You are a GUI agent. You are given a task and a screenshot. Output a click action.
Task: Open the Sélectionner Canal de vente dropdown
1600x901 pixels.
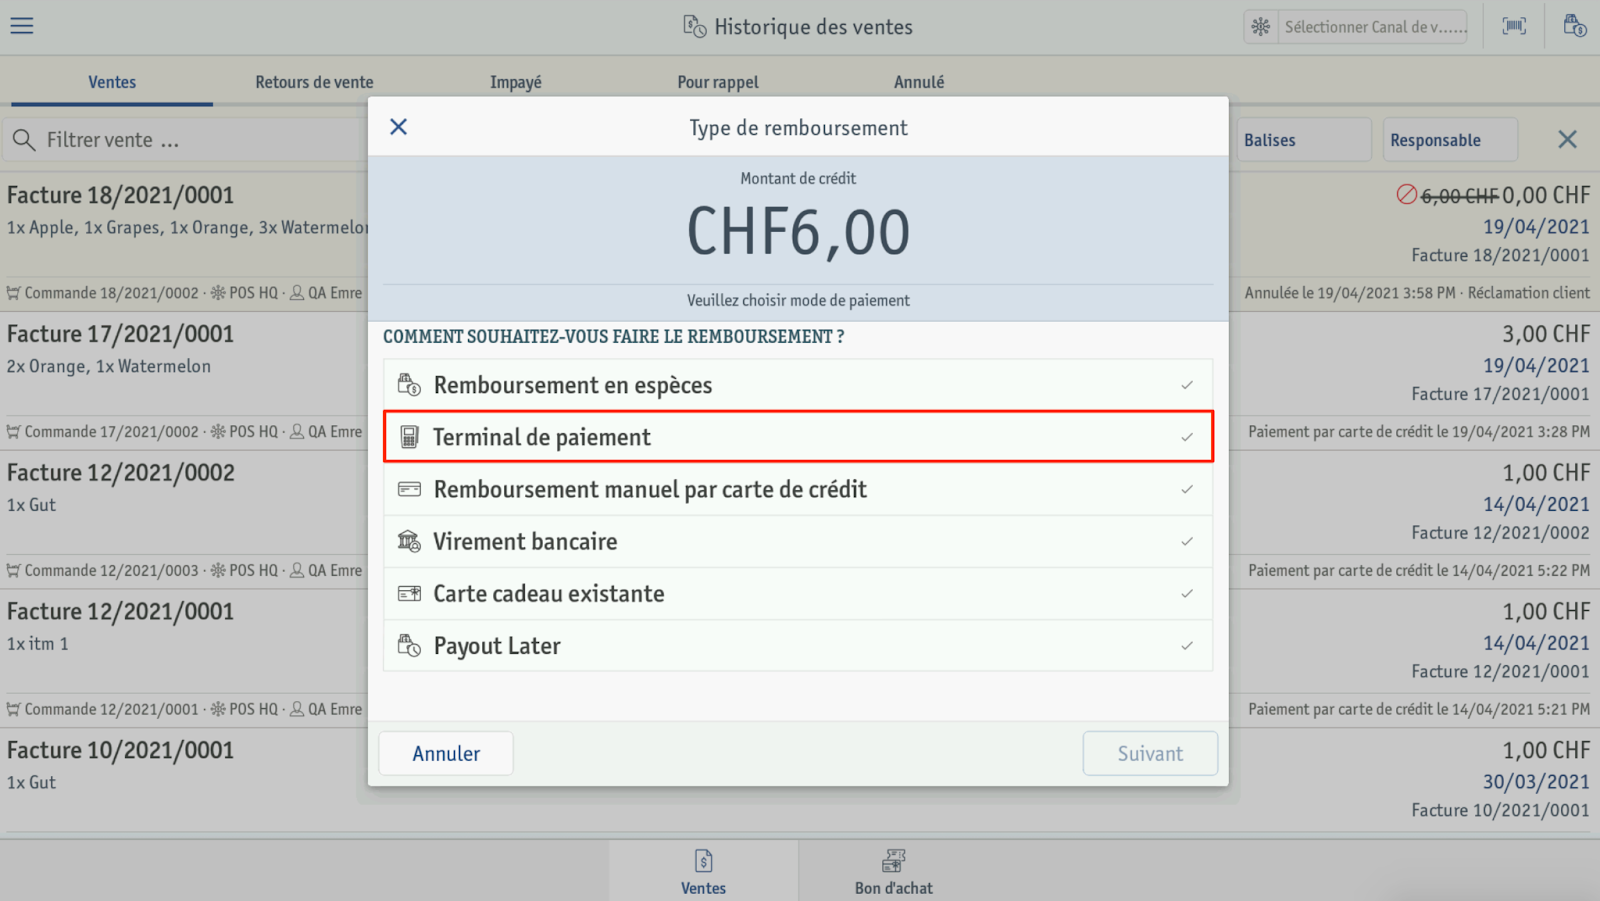(x=1356, y=27)
